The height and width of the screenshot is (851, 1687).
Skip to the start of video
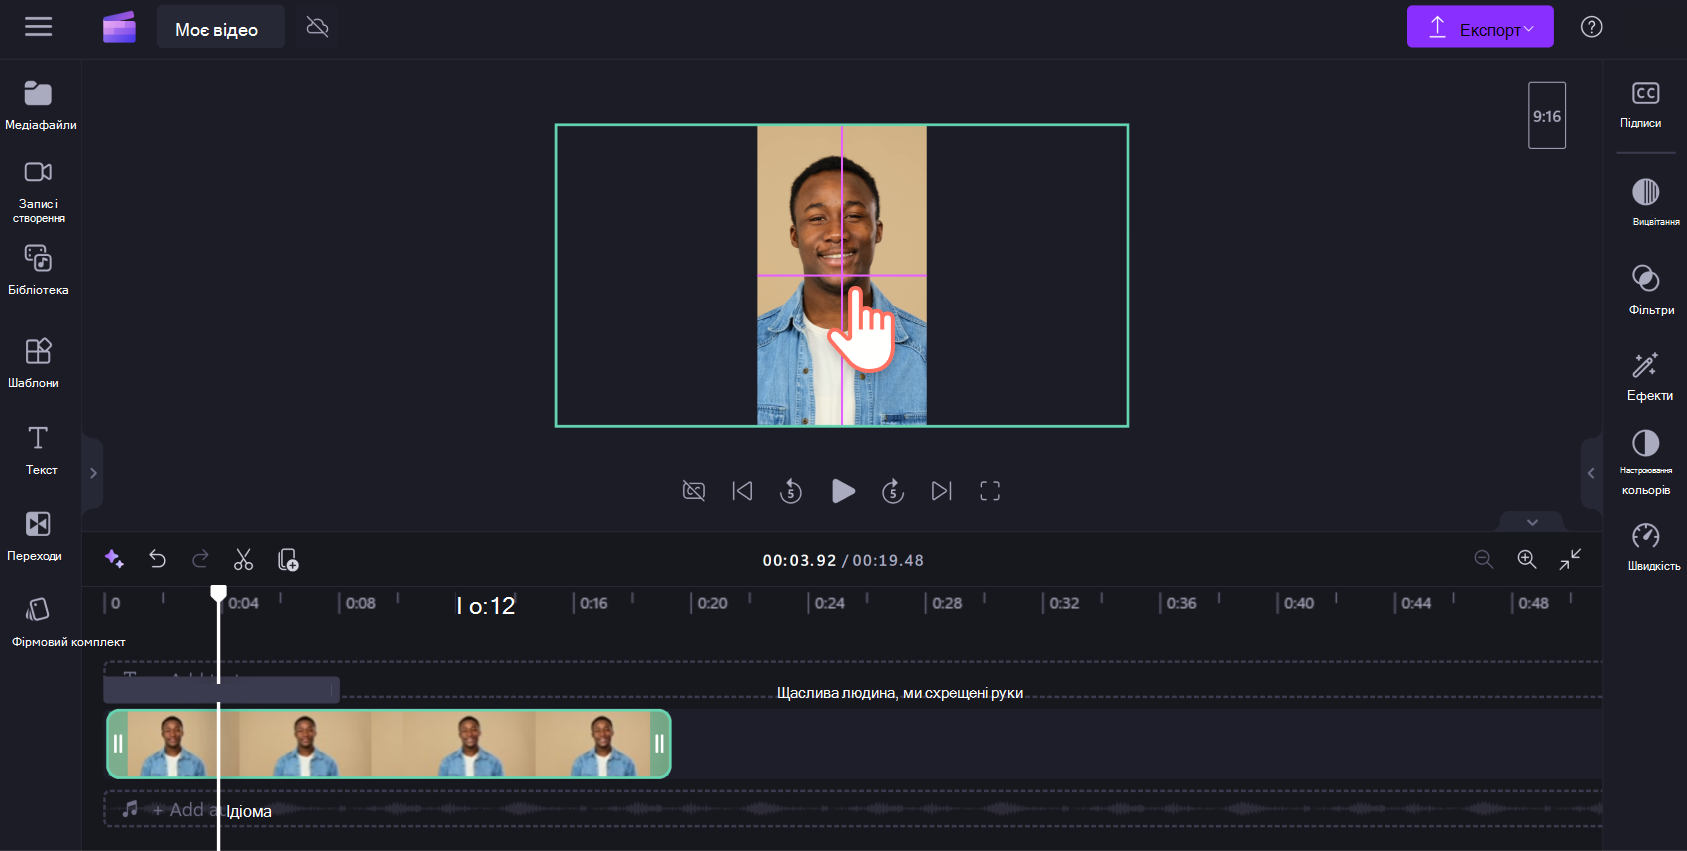point(742,491)
